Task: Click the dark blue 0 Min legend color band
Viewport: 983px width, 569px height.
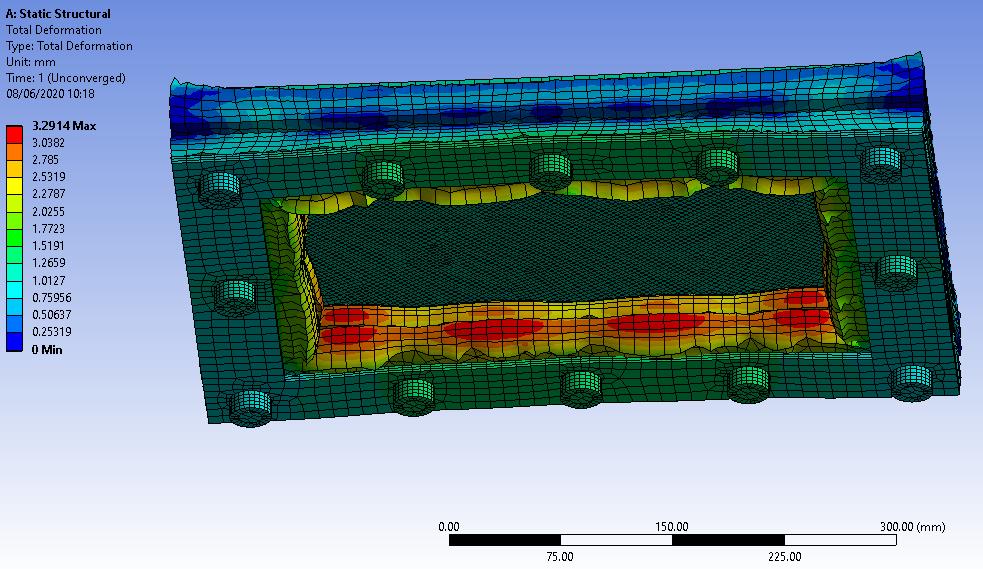Action: tap(14, 342)
